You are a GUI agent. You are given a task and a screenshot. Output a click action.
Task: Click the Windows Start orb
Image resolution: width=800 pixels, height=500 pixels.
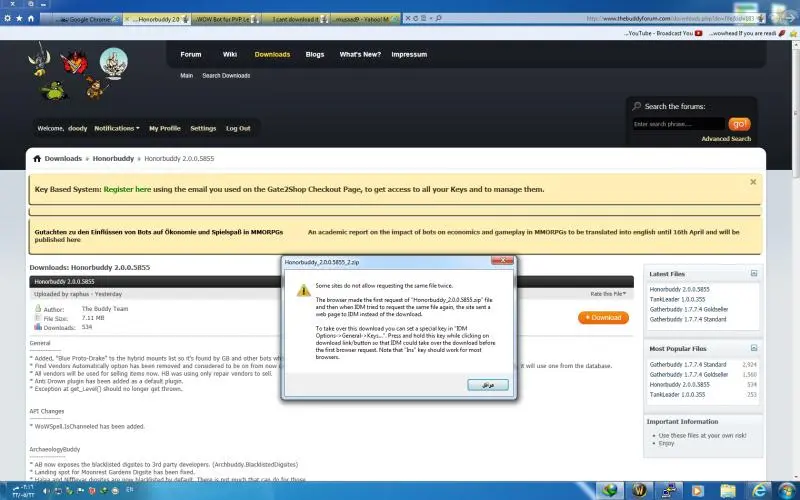pyautogui.click(x=787, y=490)
